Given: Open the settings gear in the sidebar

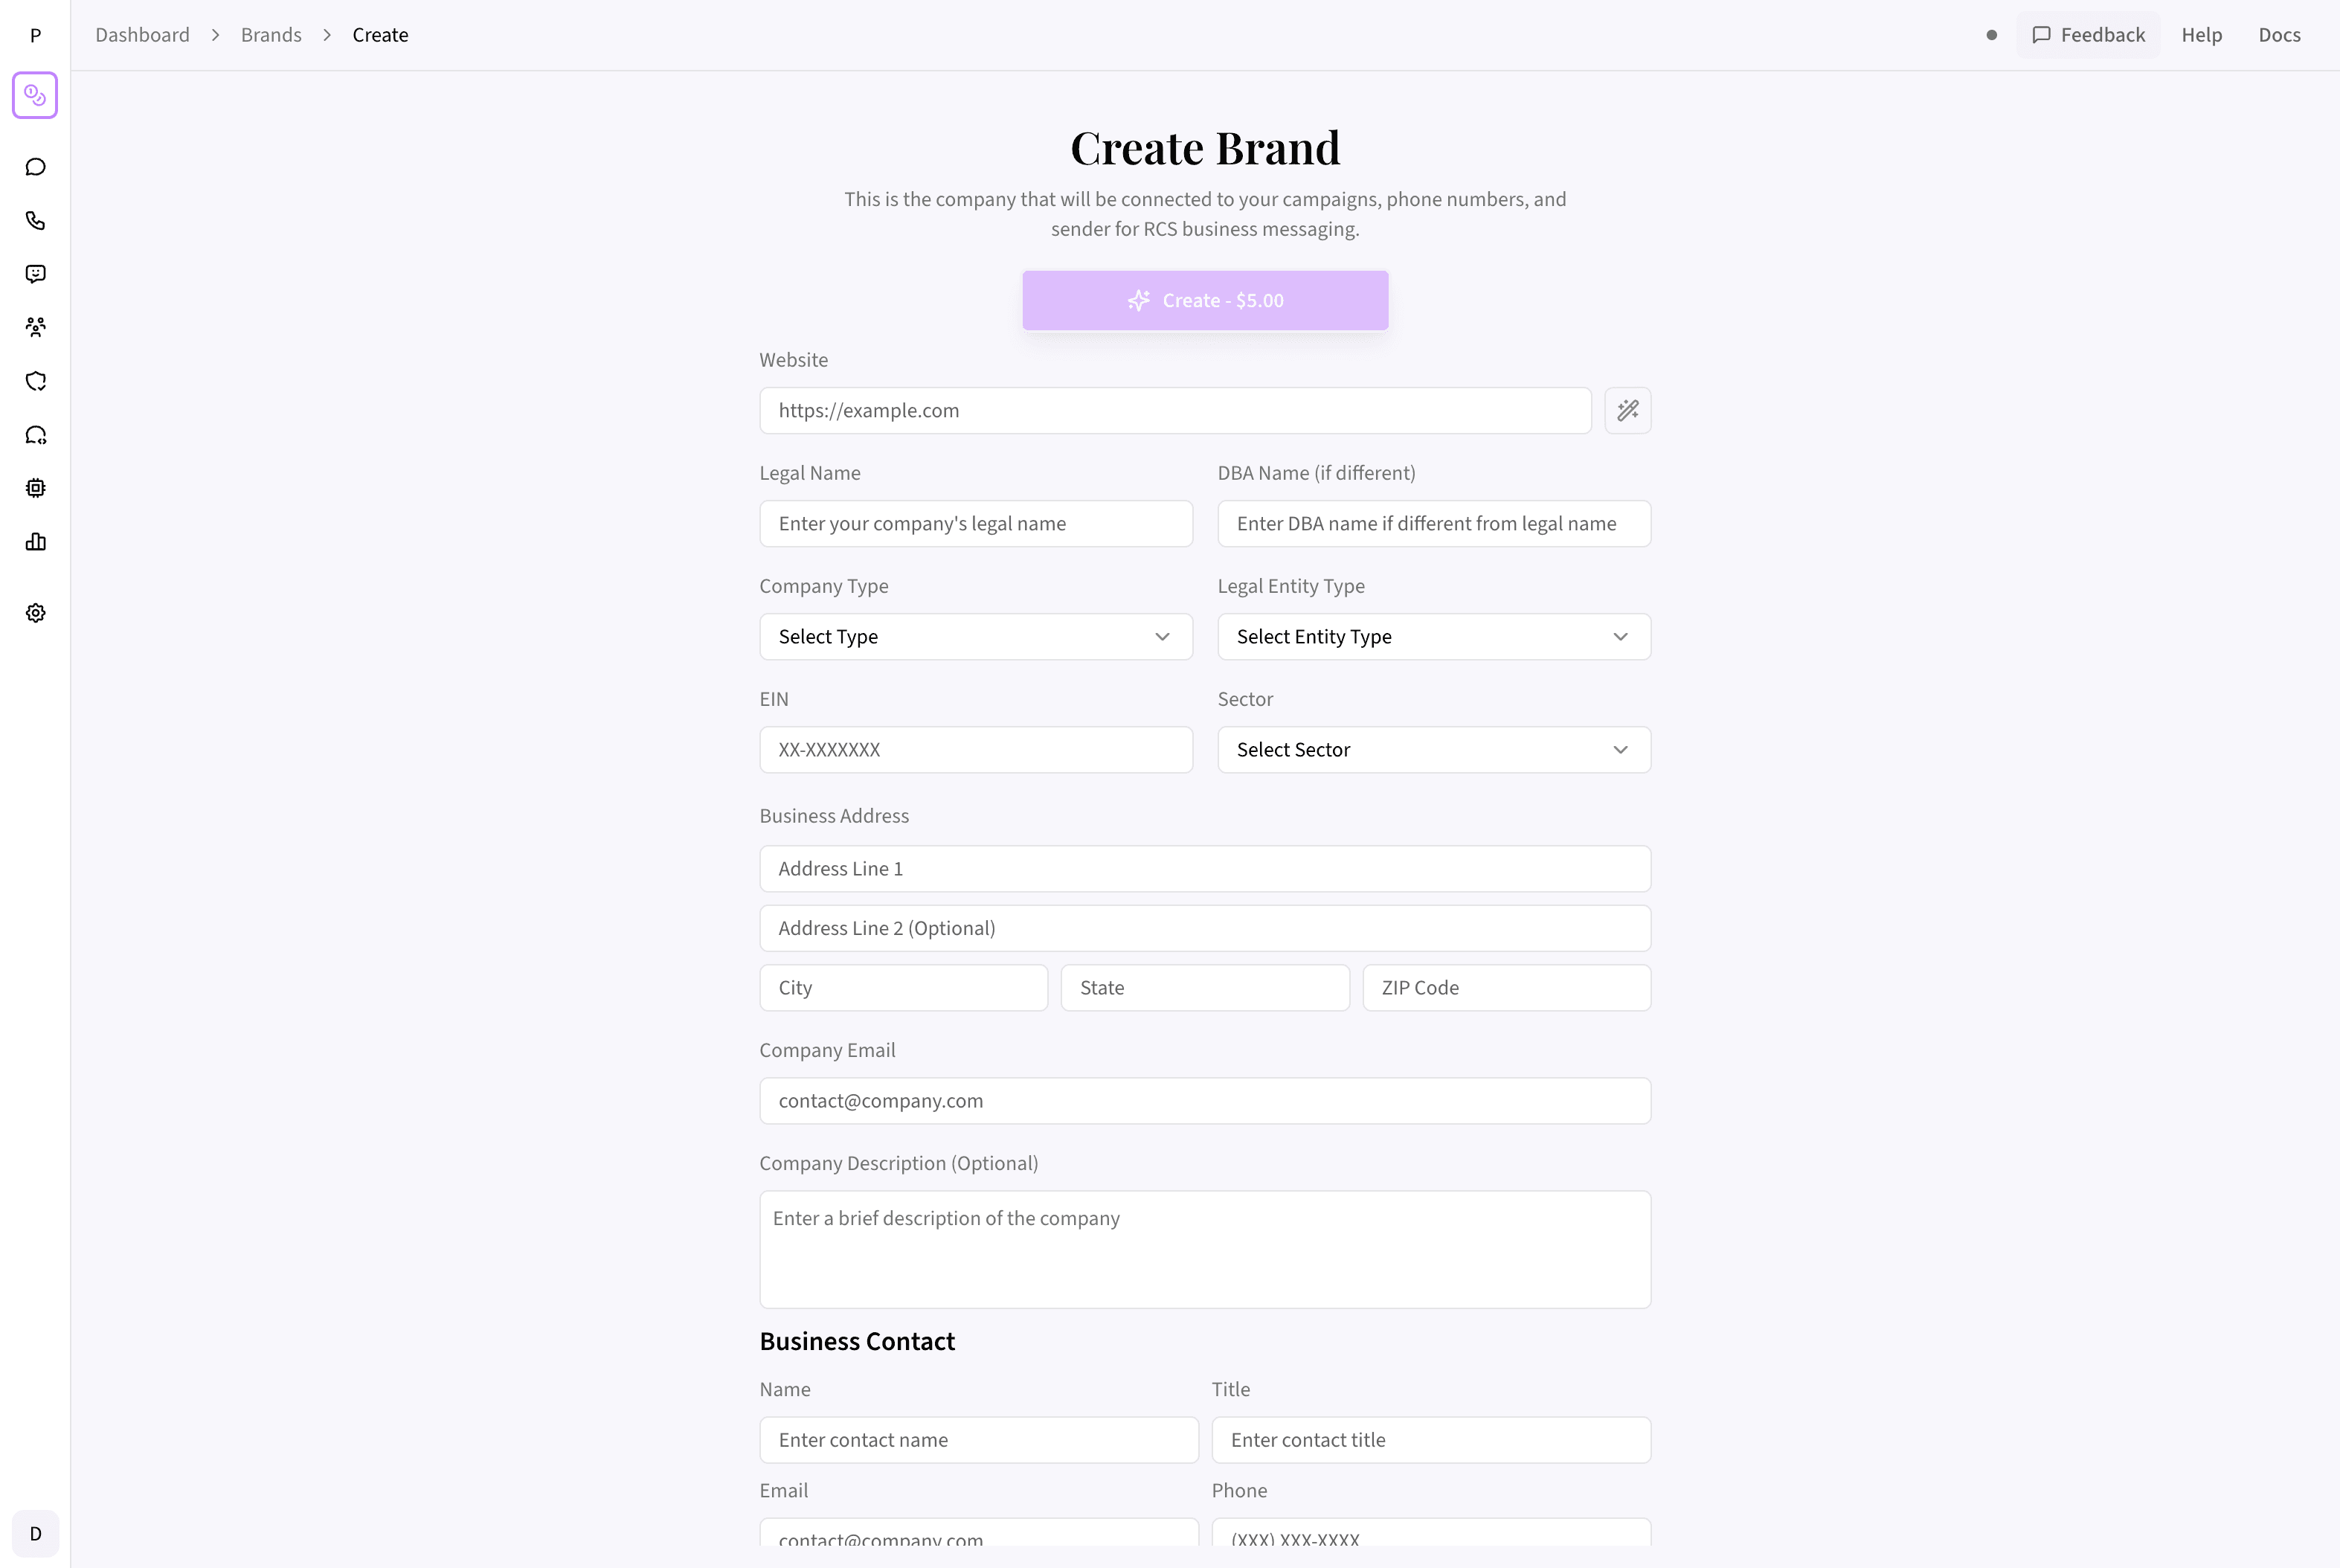Looking at the screenshot, I should pyautogui.click(x=36, y=612).
